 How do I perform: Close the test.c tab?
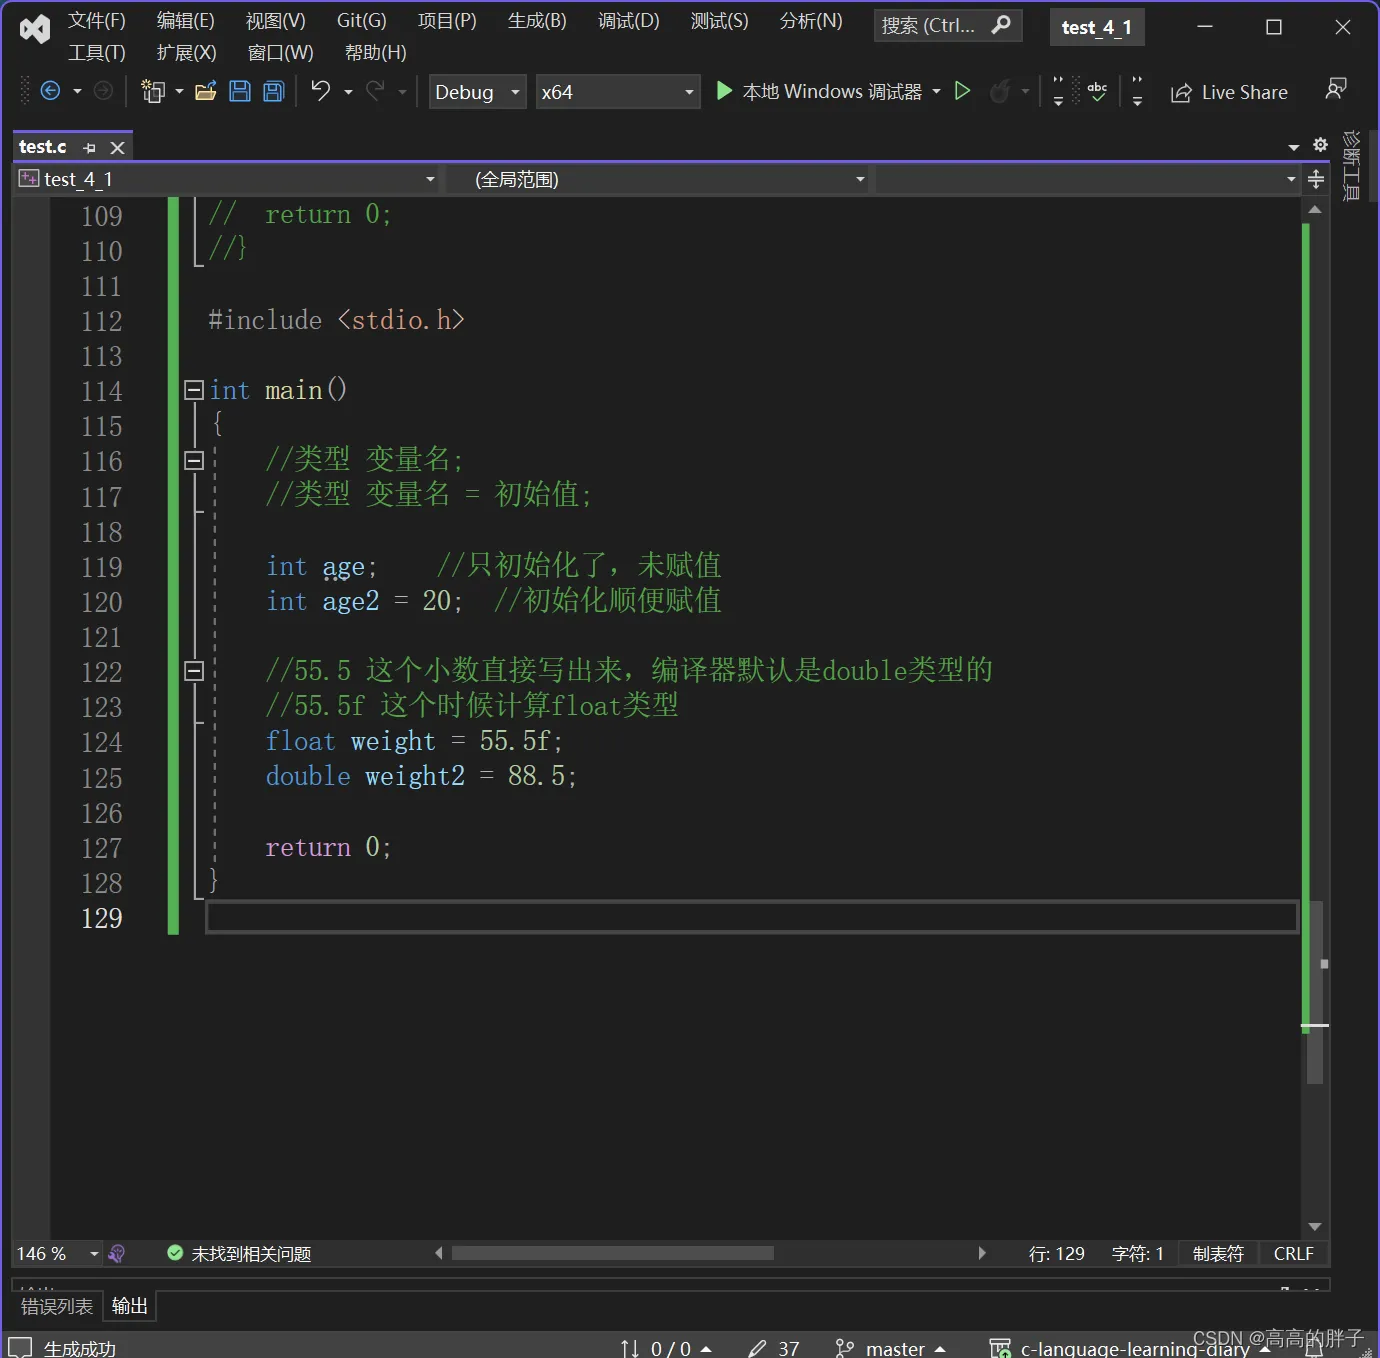117,148
